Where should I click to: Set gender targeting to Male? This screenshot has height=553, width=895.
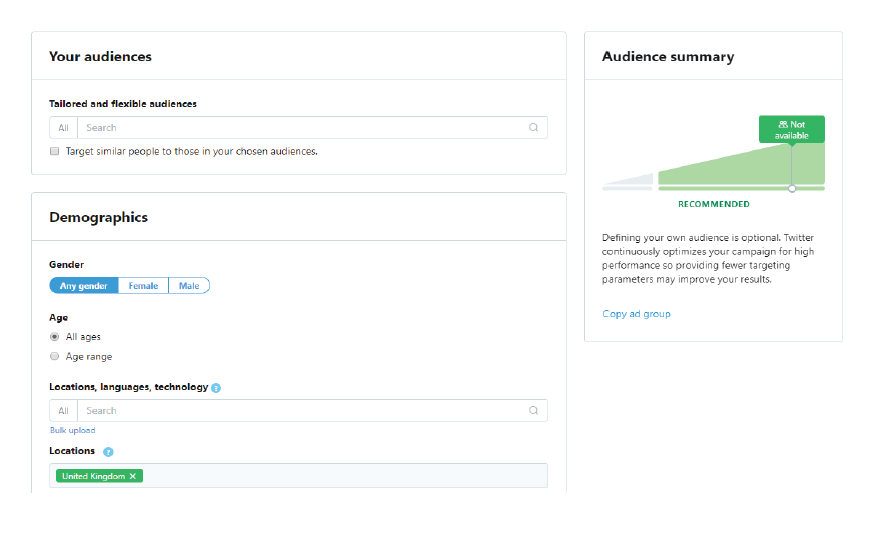click(x=189, y=286)
